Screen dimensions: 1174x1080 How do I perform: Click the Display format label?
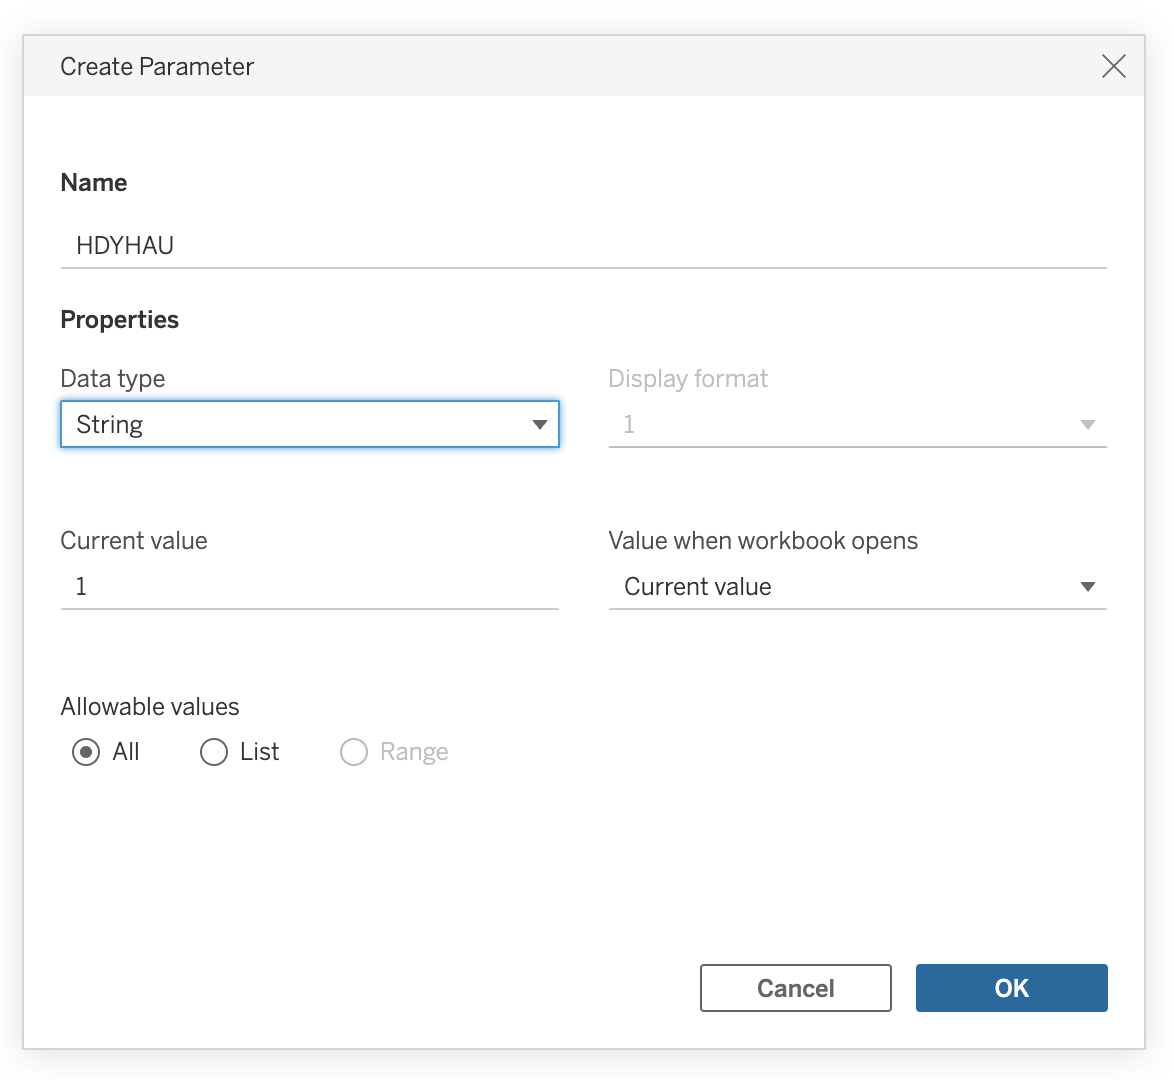click(x=688, y=379)
